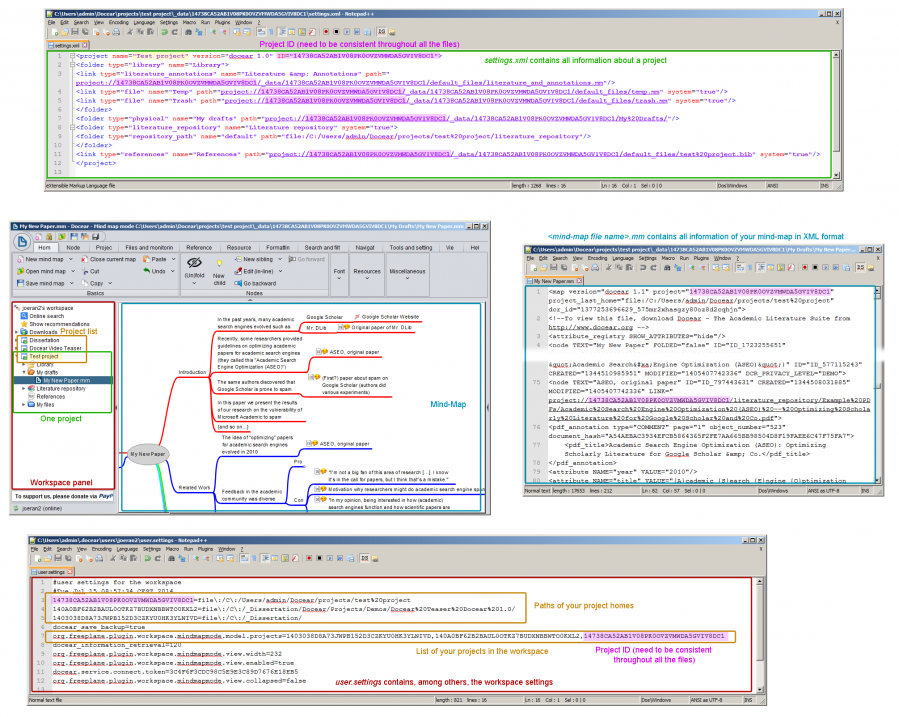Screen dimensions: 899x717
Task: Click Save icon in settings.xml Notepad++ toolbar
Action: coord(75,32)
